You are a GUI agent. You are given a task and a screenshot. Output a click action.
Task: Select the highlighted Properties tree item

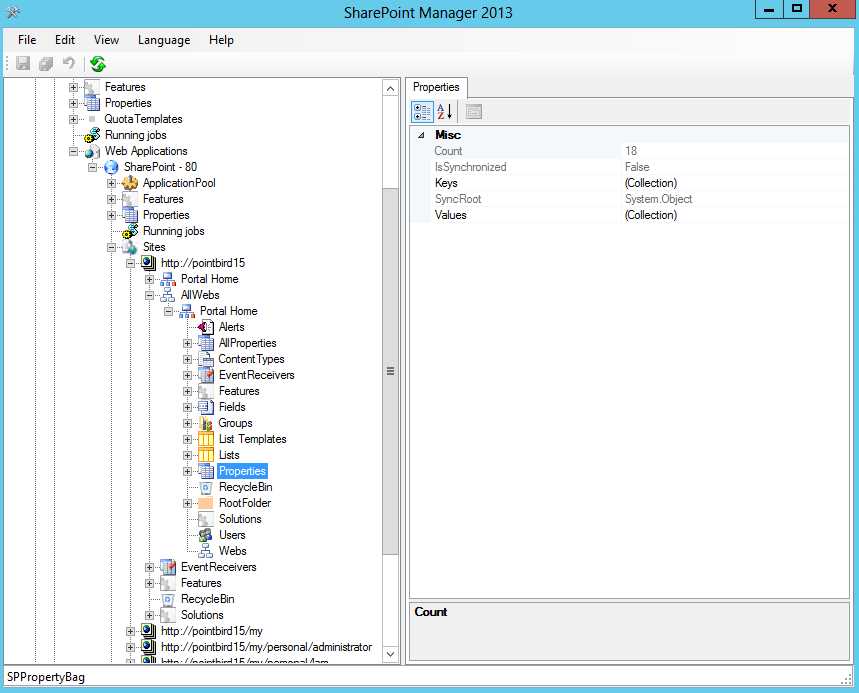(x=242, y=471)
